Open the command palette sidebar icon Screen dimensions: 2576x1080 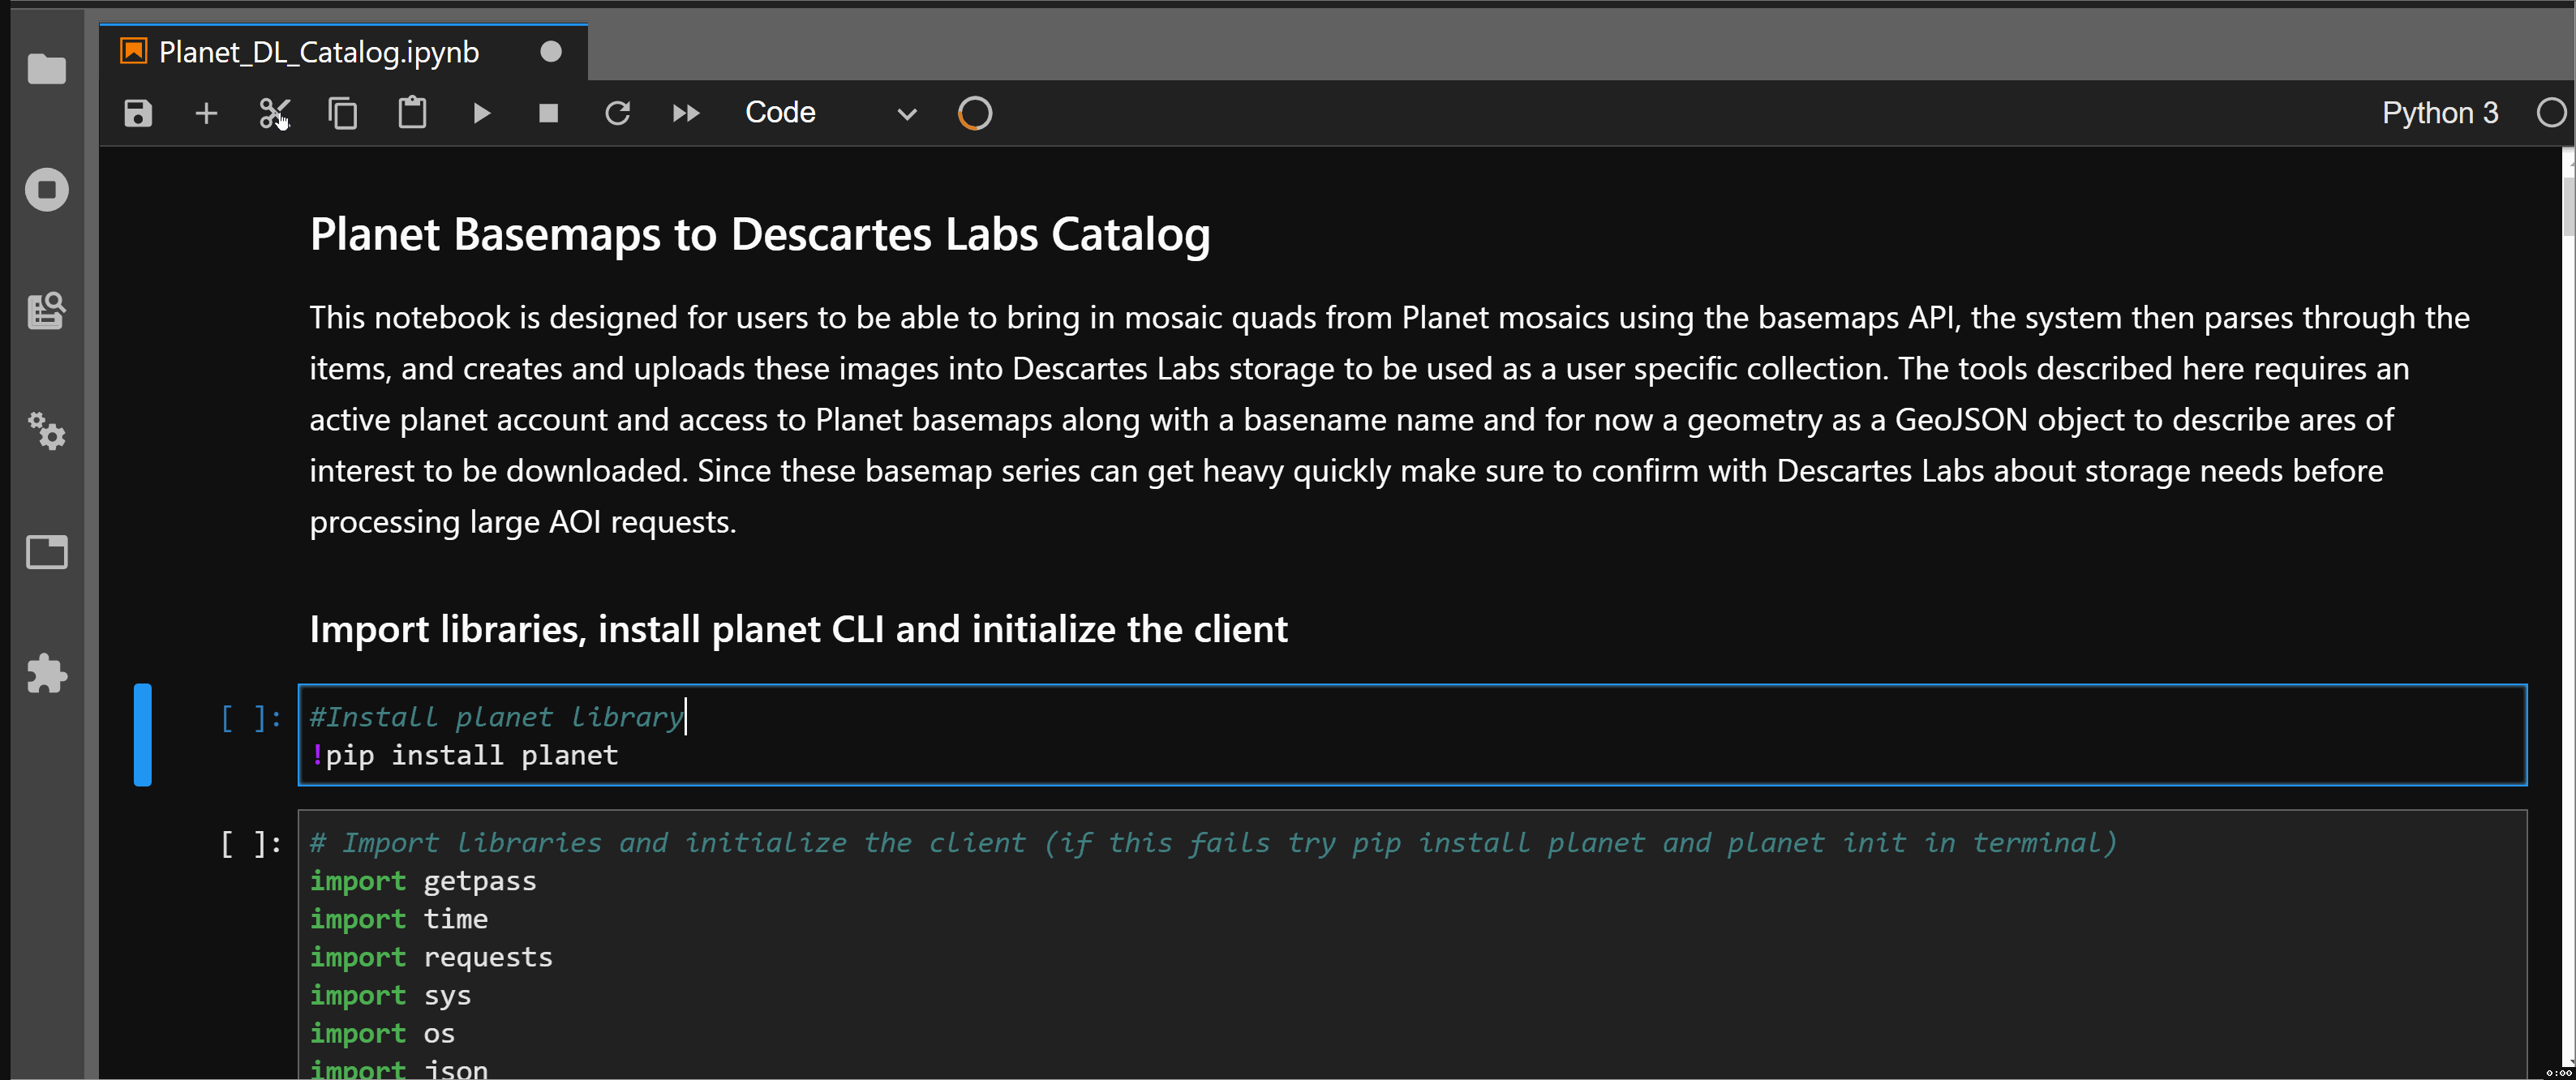click(x=46, y=311)
